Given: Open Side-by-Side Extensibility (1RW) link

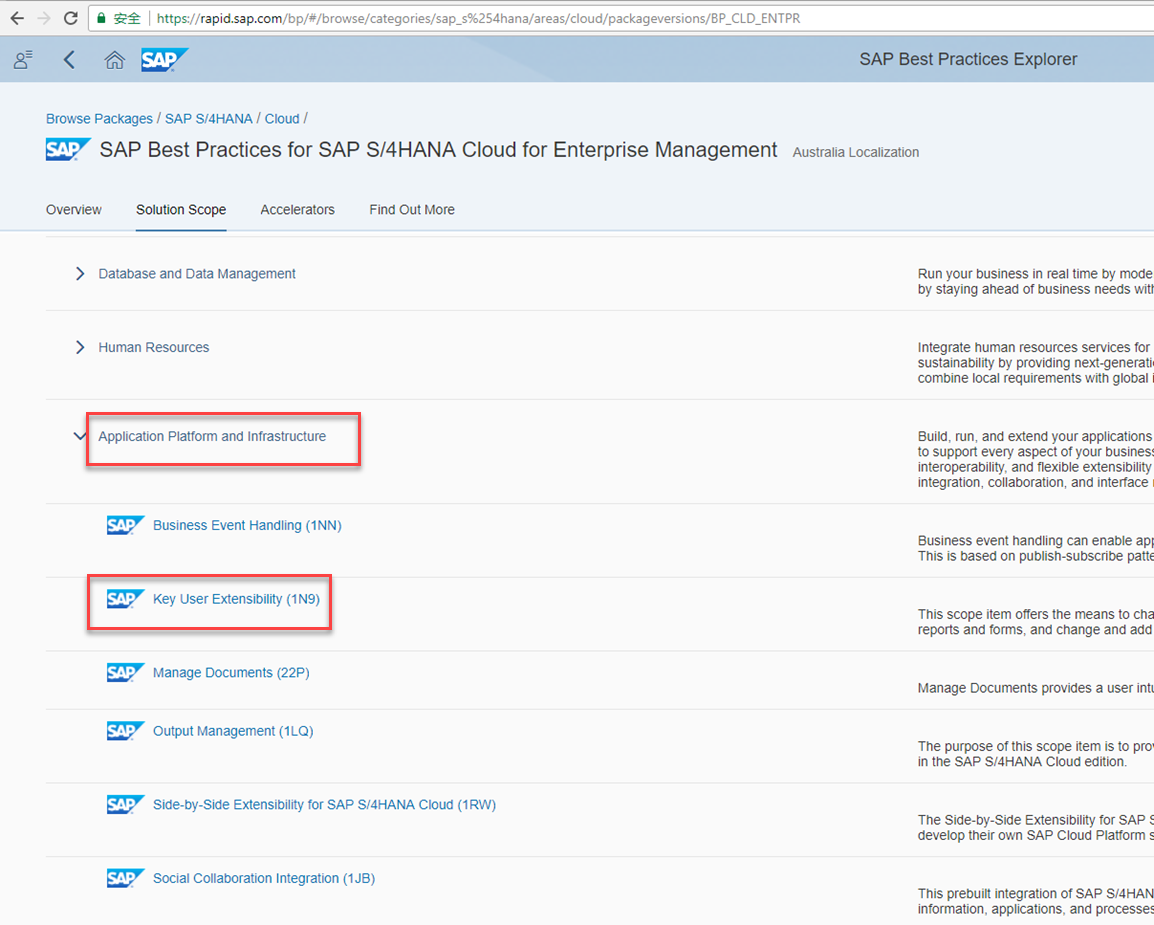Looking at the screenshot, I should tap(325, 804).
